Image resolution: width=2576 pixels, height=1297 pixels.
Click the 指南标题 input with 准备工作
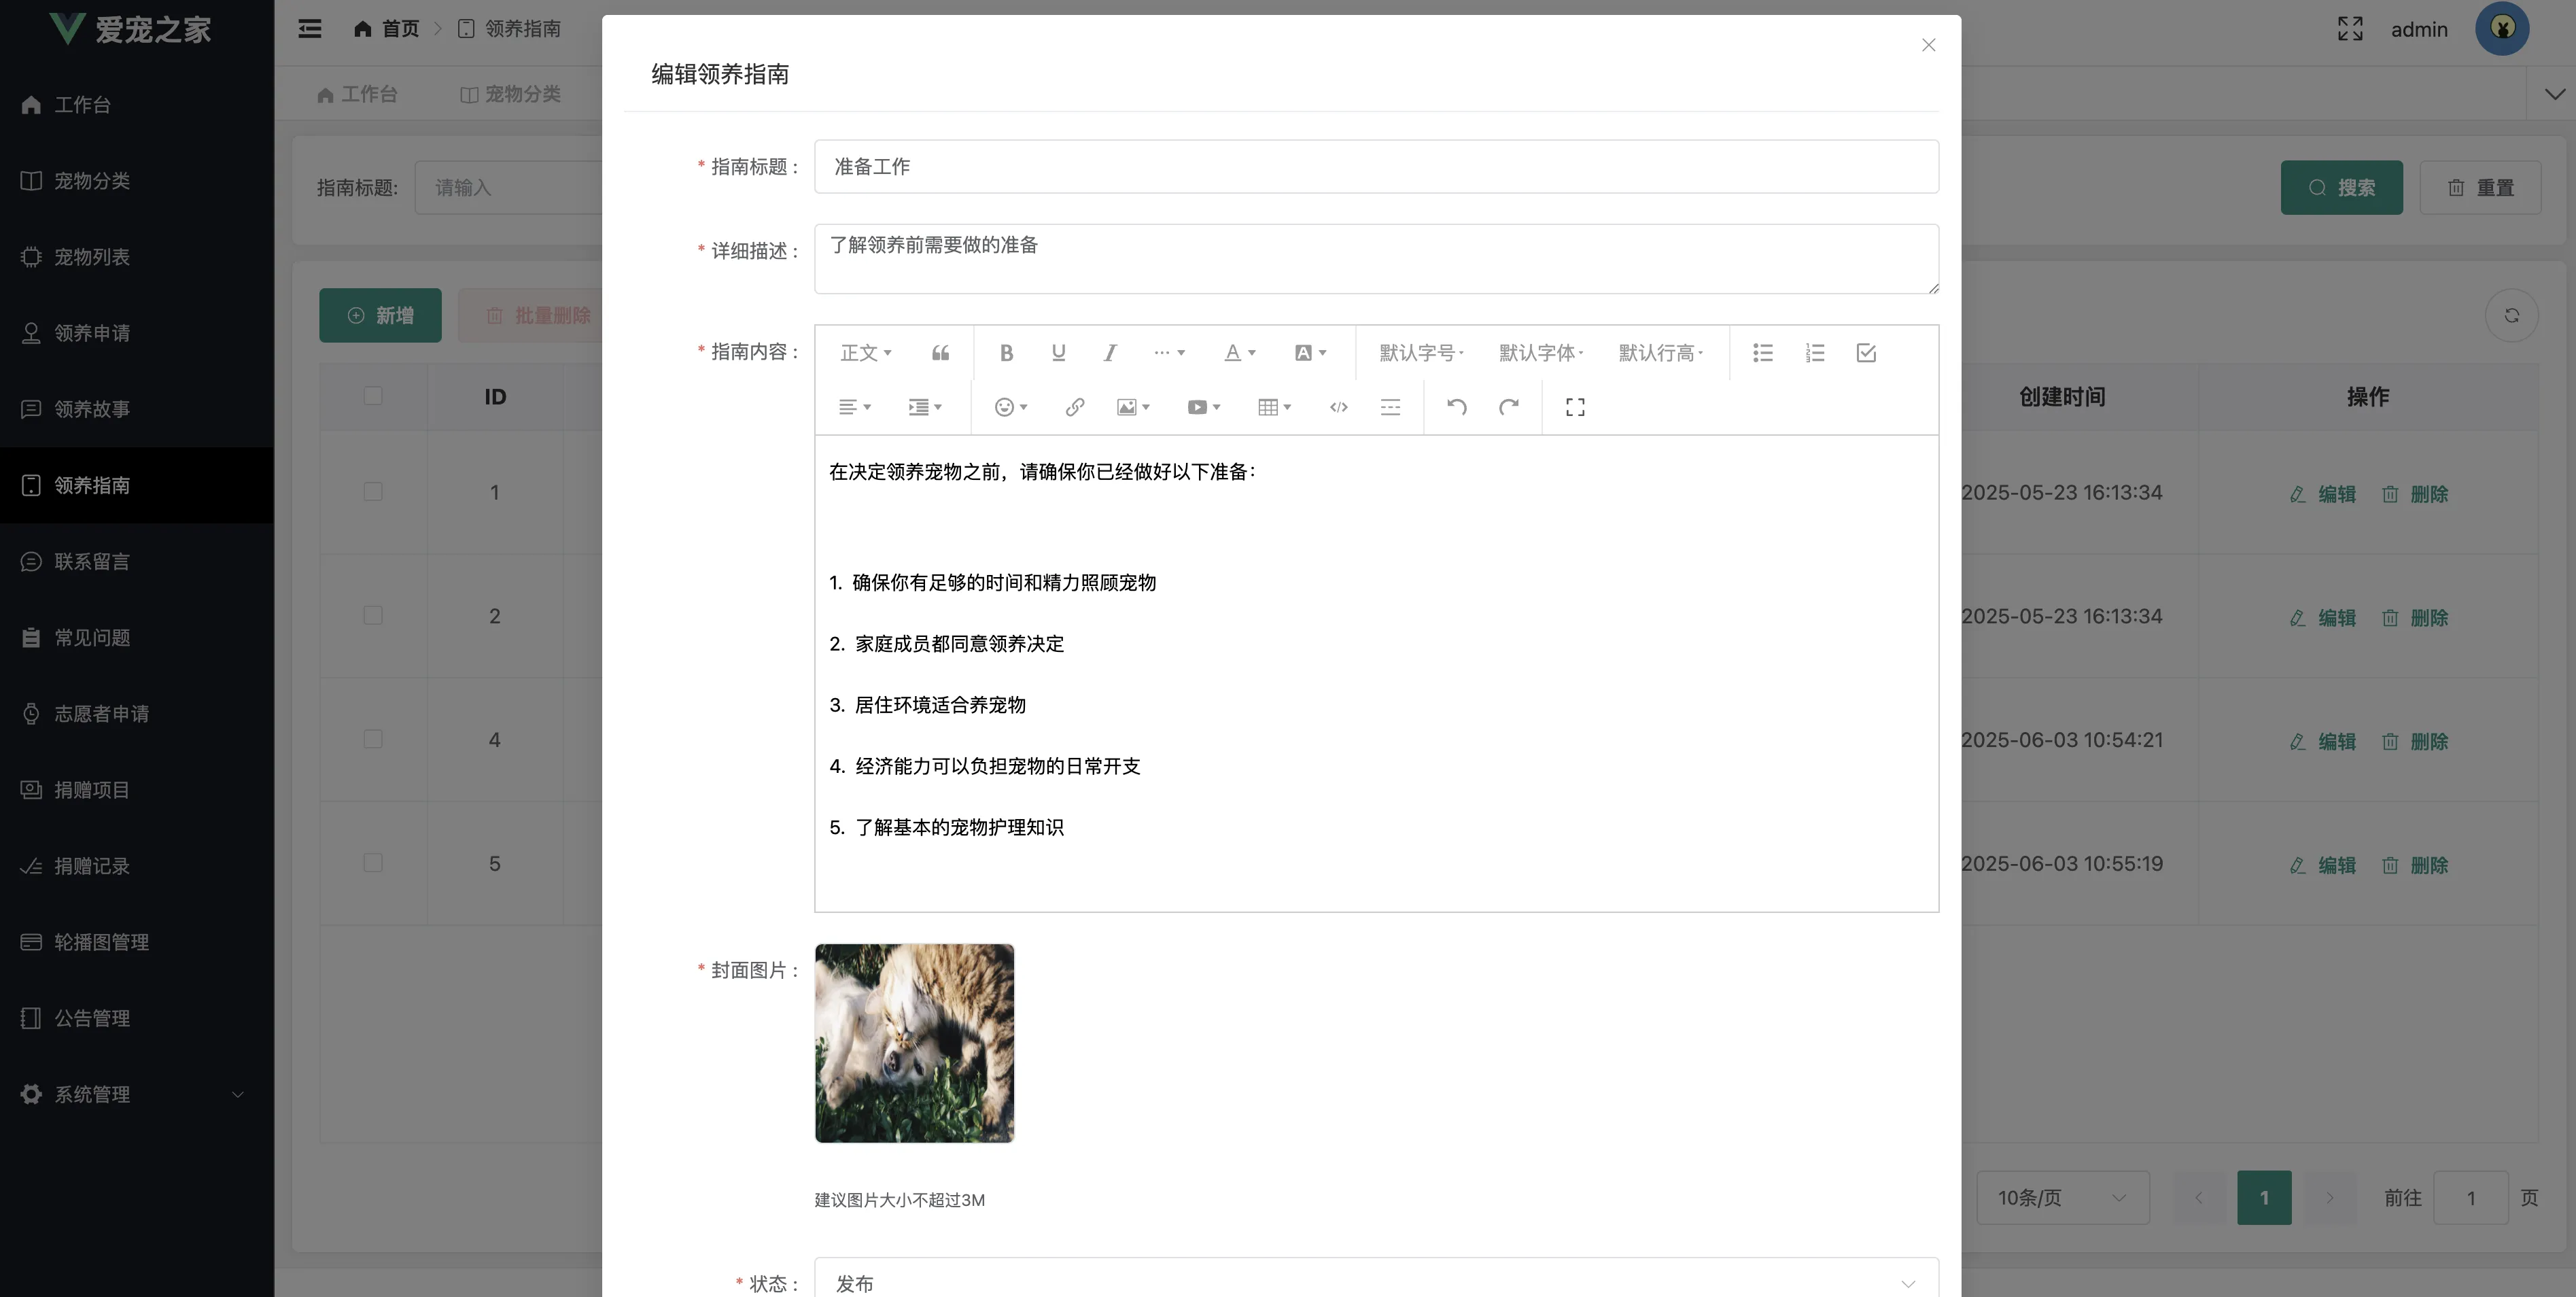[1376, 166]
